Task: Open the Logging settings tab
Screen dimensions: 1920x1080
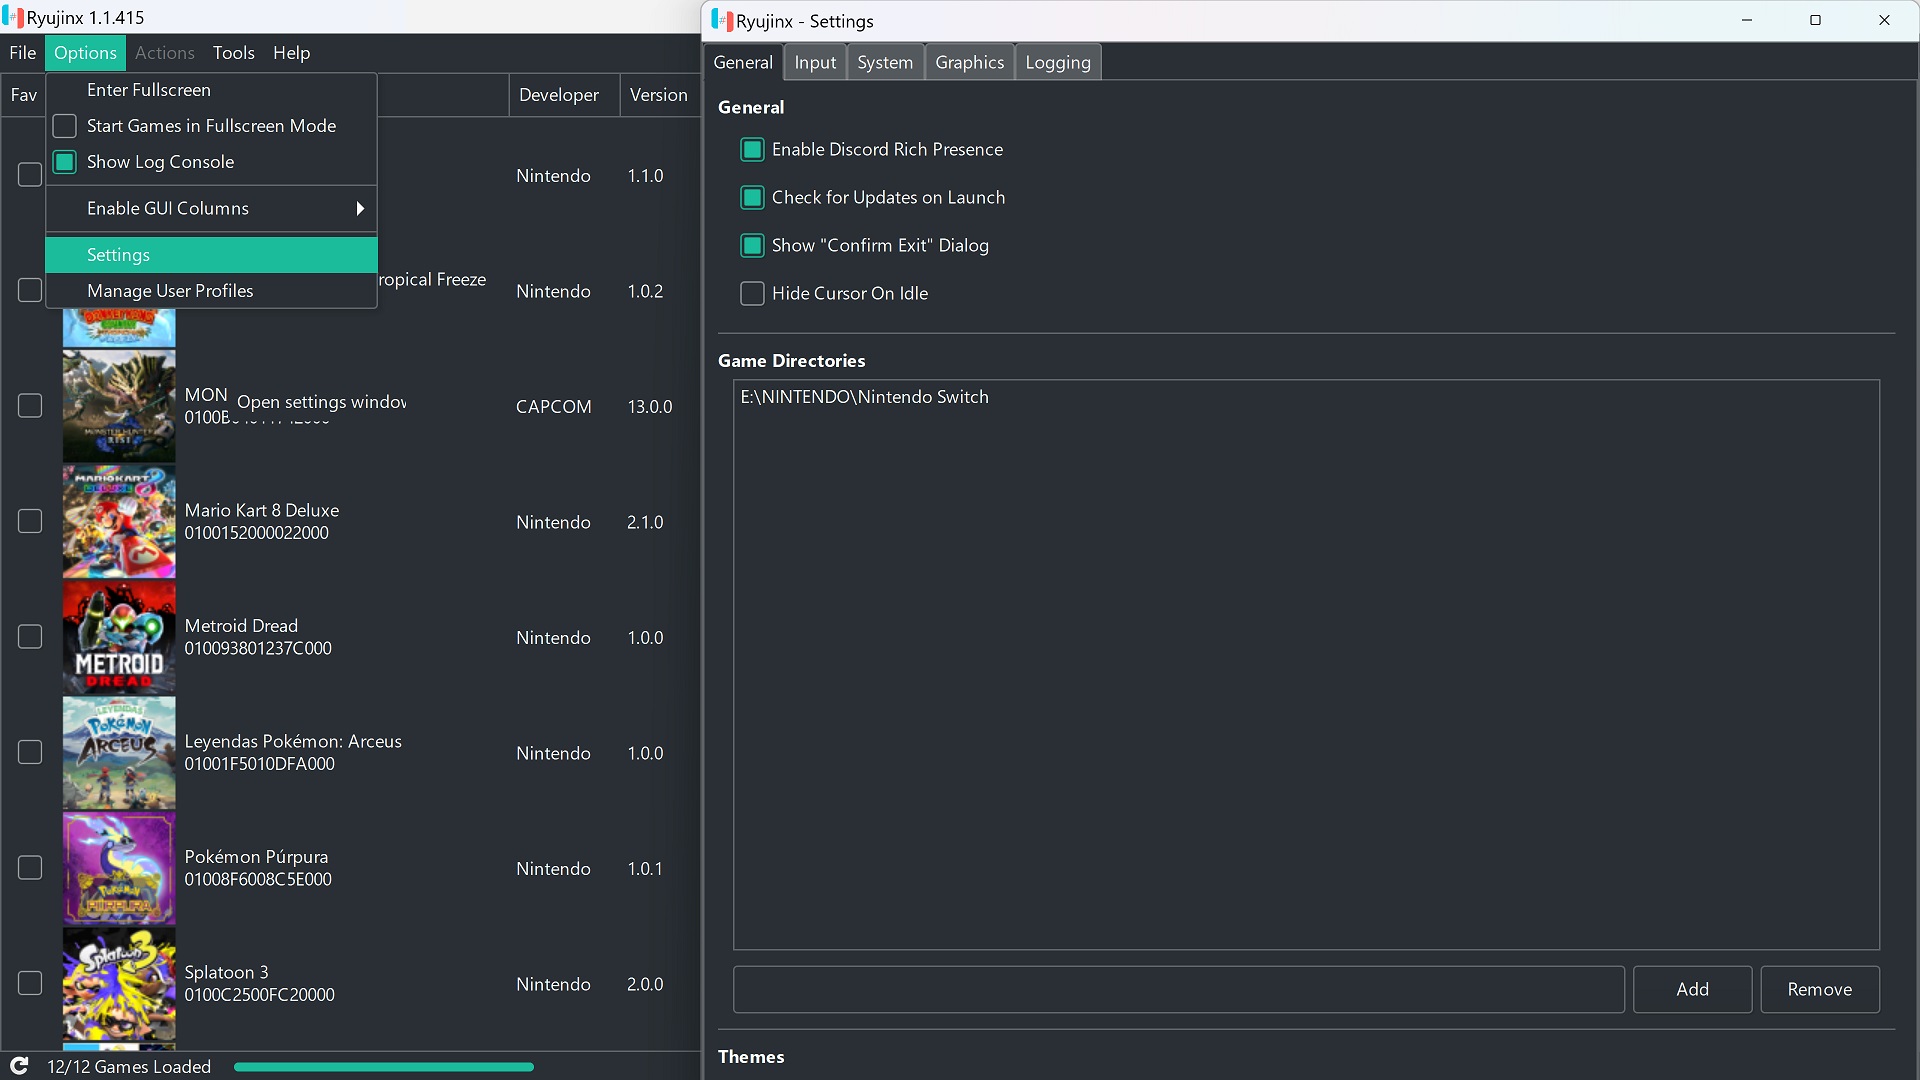Action: 1058,62
